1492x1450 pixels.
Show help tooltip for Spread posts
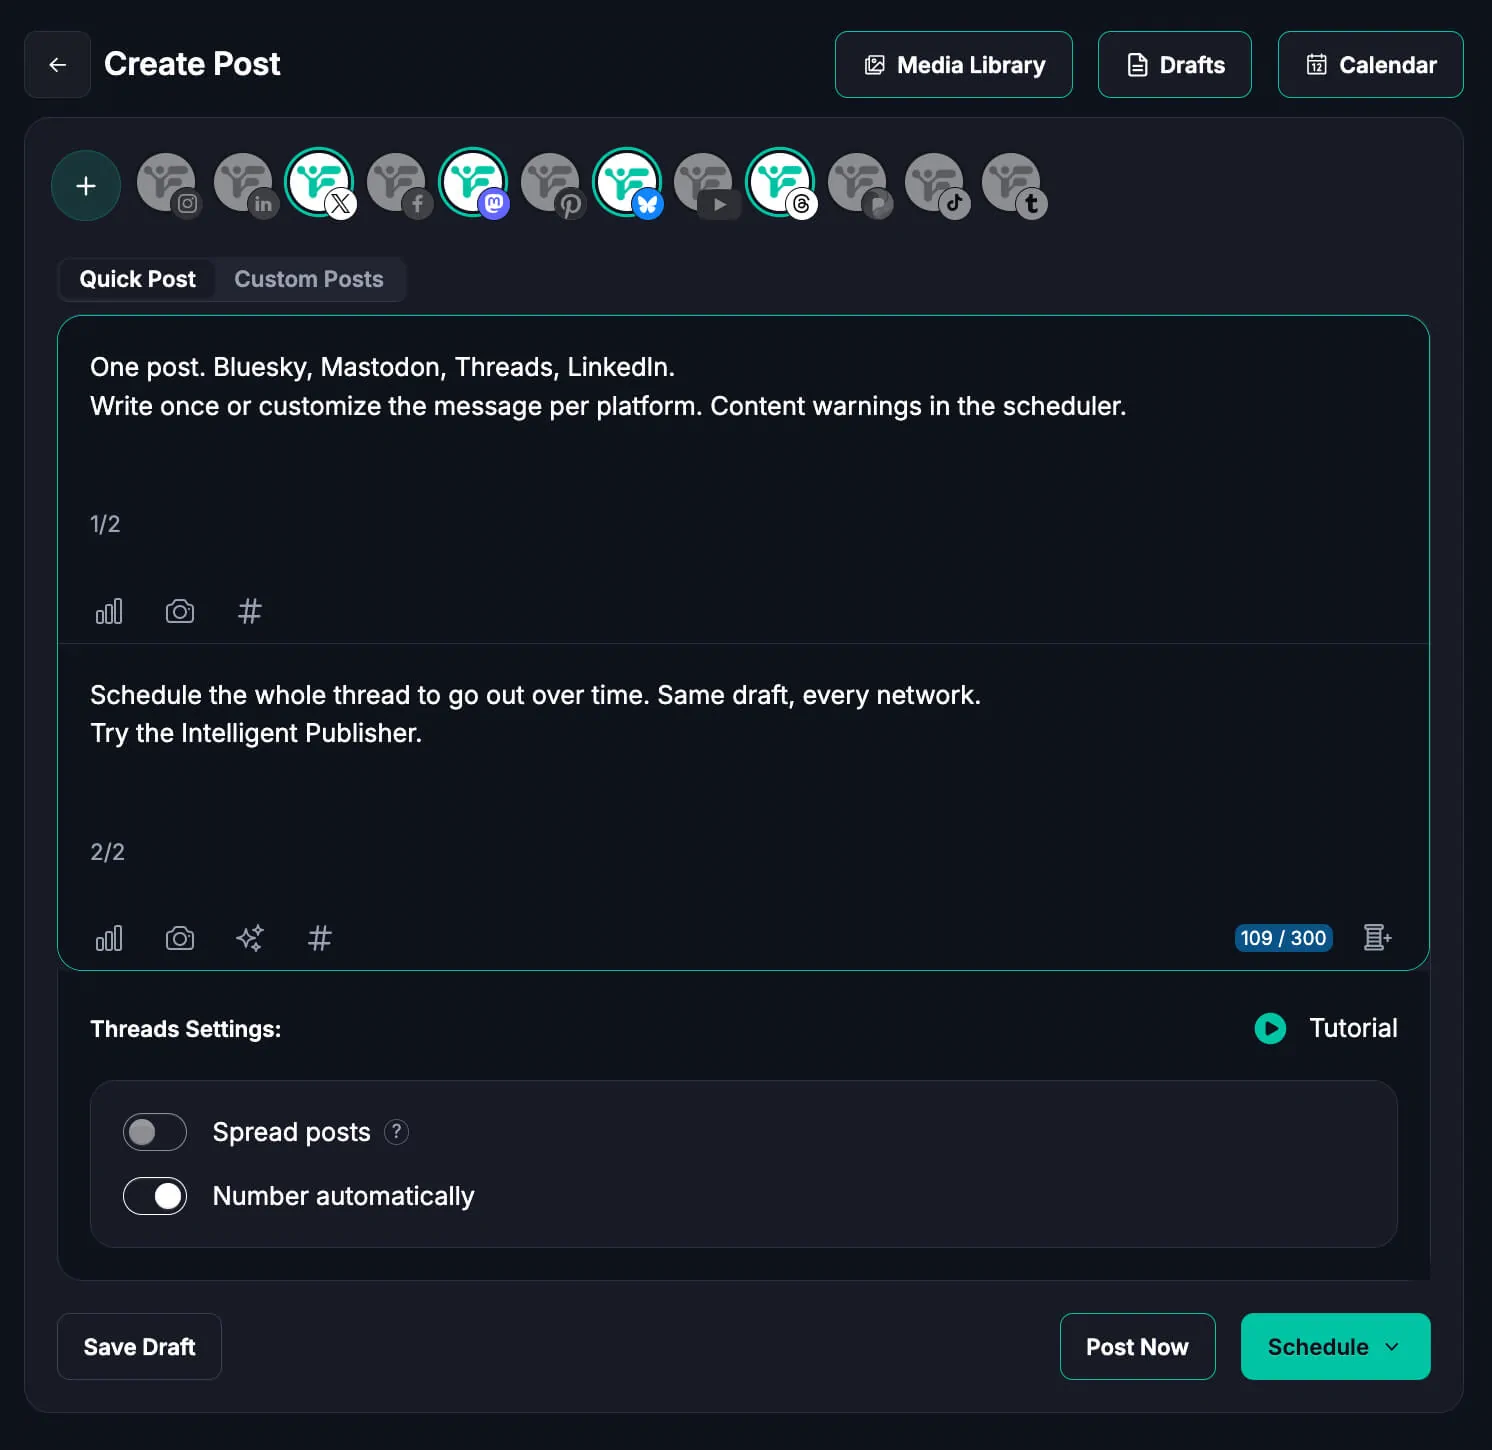[x=397, y=1132]
